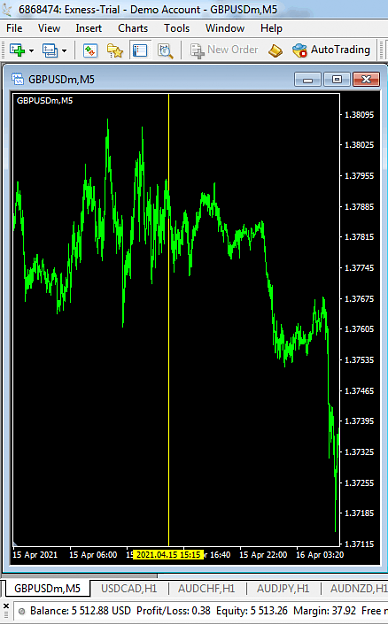Open the Window menu
The image size is (388, 625).
click(225, 28)
